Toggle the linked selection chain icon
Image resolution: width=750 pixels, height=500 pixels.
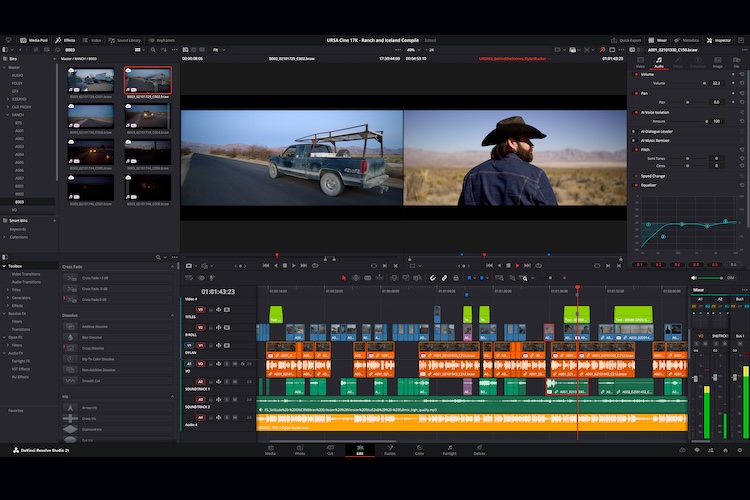click(x=444, y=278)
